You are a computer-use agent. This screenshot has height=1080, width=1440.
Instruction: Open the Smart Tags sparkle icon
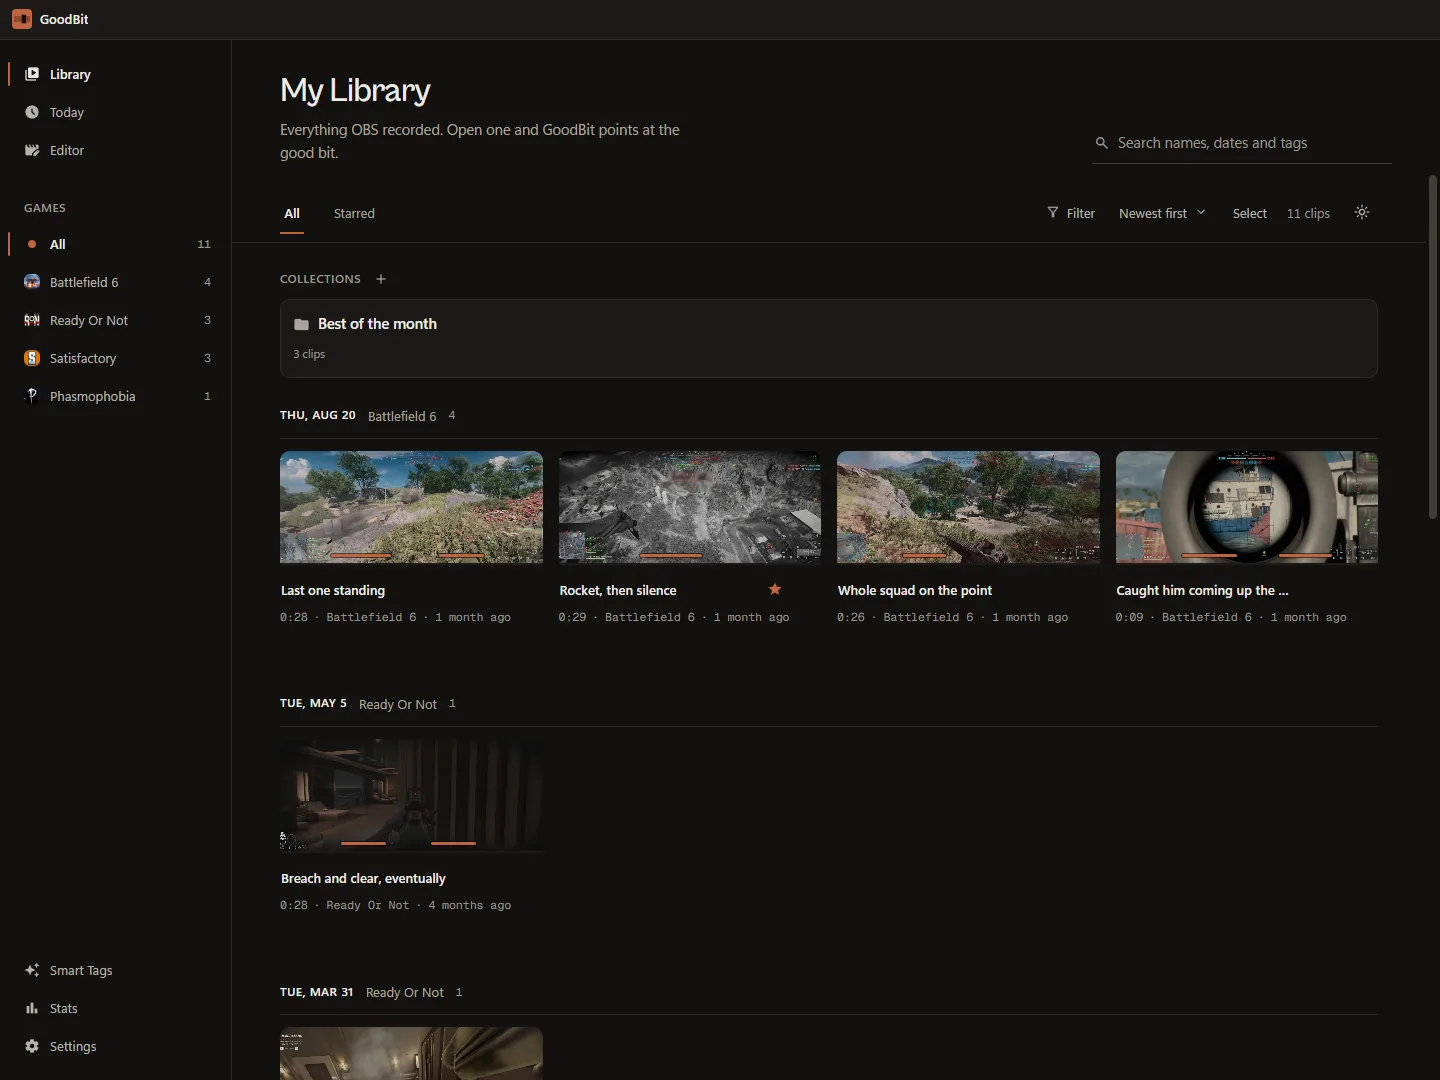[32, 970]
